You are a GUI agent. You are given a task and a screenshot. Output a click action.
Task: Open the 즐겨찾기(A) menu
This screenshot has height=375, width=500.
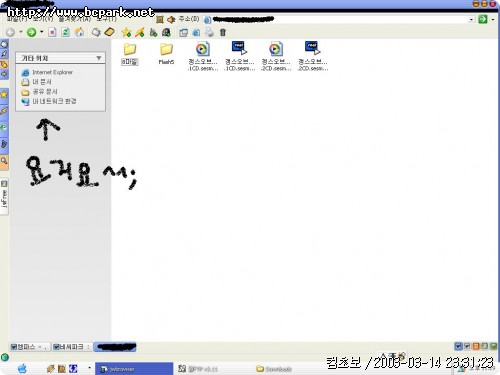75,19
